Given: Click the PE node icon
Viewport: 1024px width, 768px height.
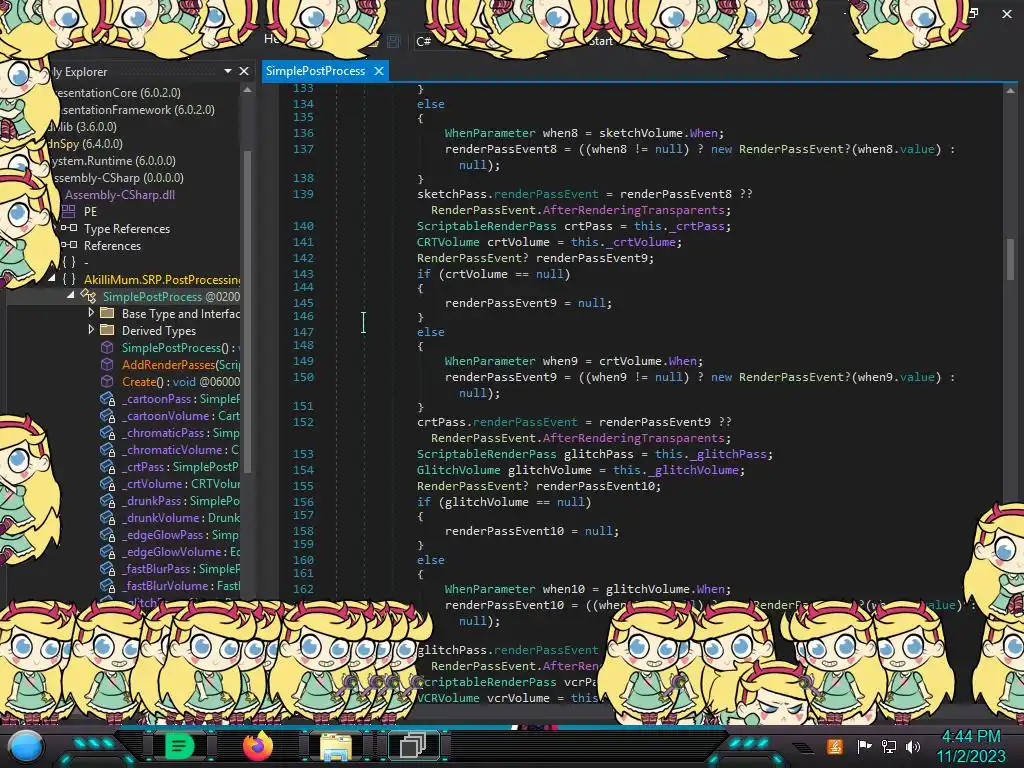Looking at the screenshot, I should pos(69,211).
